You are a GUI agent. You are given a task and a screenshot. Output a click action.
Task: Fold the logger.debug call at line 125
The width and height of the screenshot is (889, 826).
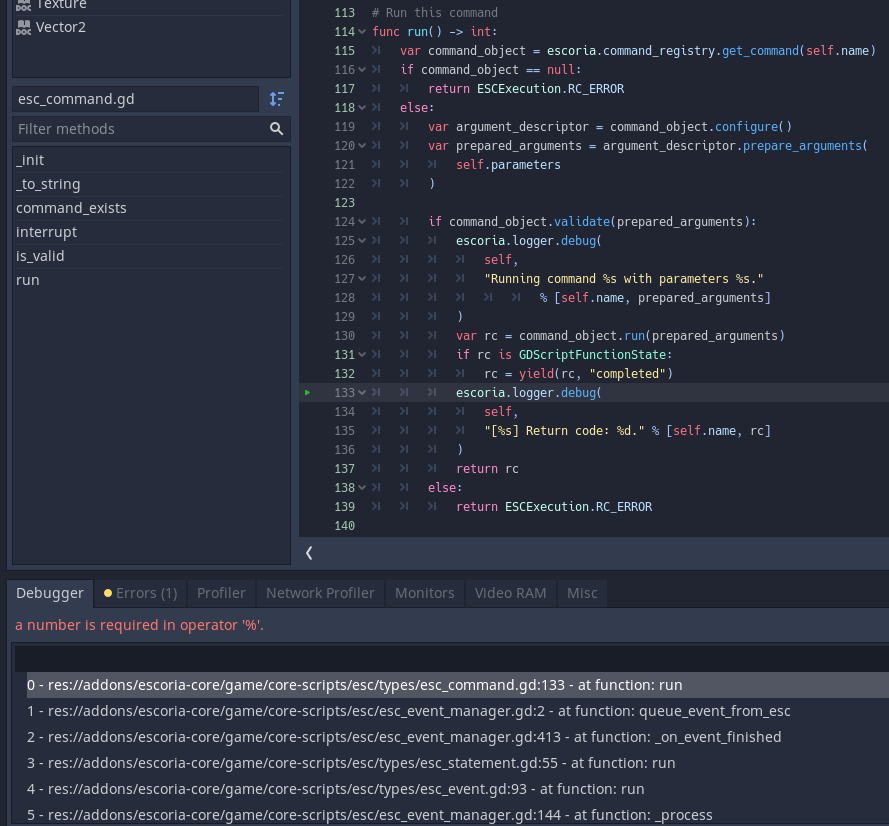point(362,241)
